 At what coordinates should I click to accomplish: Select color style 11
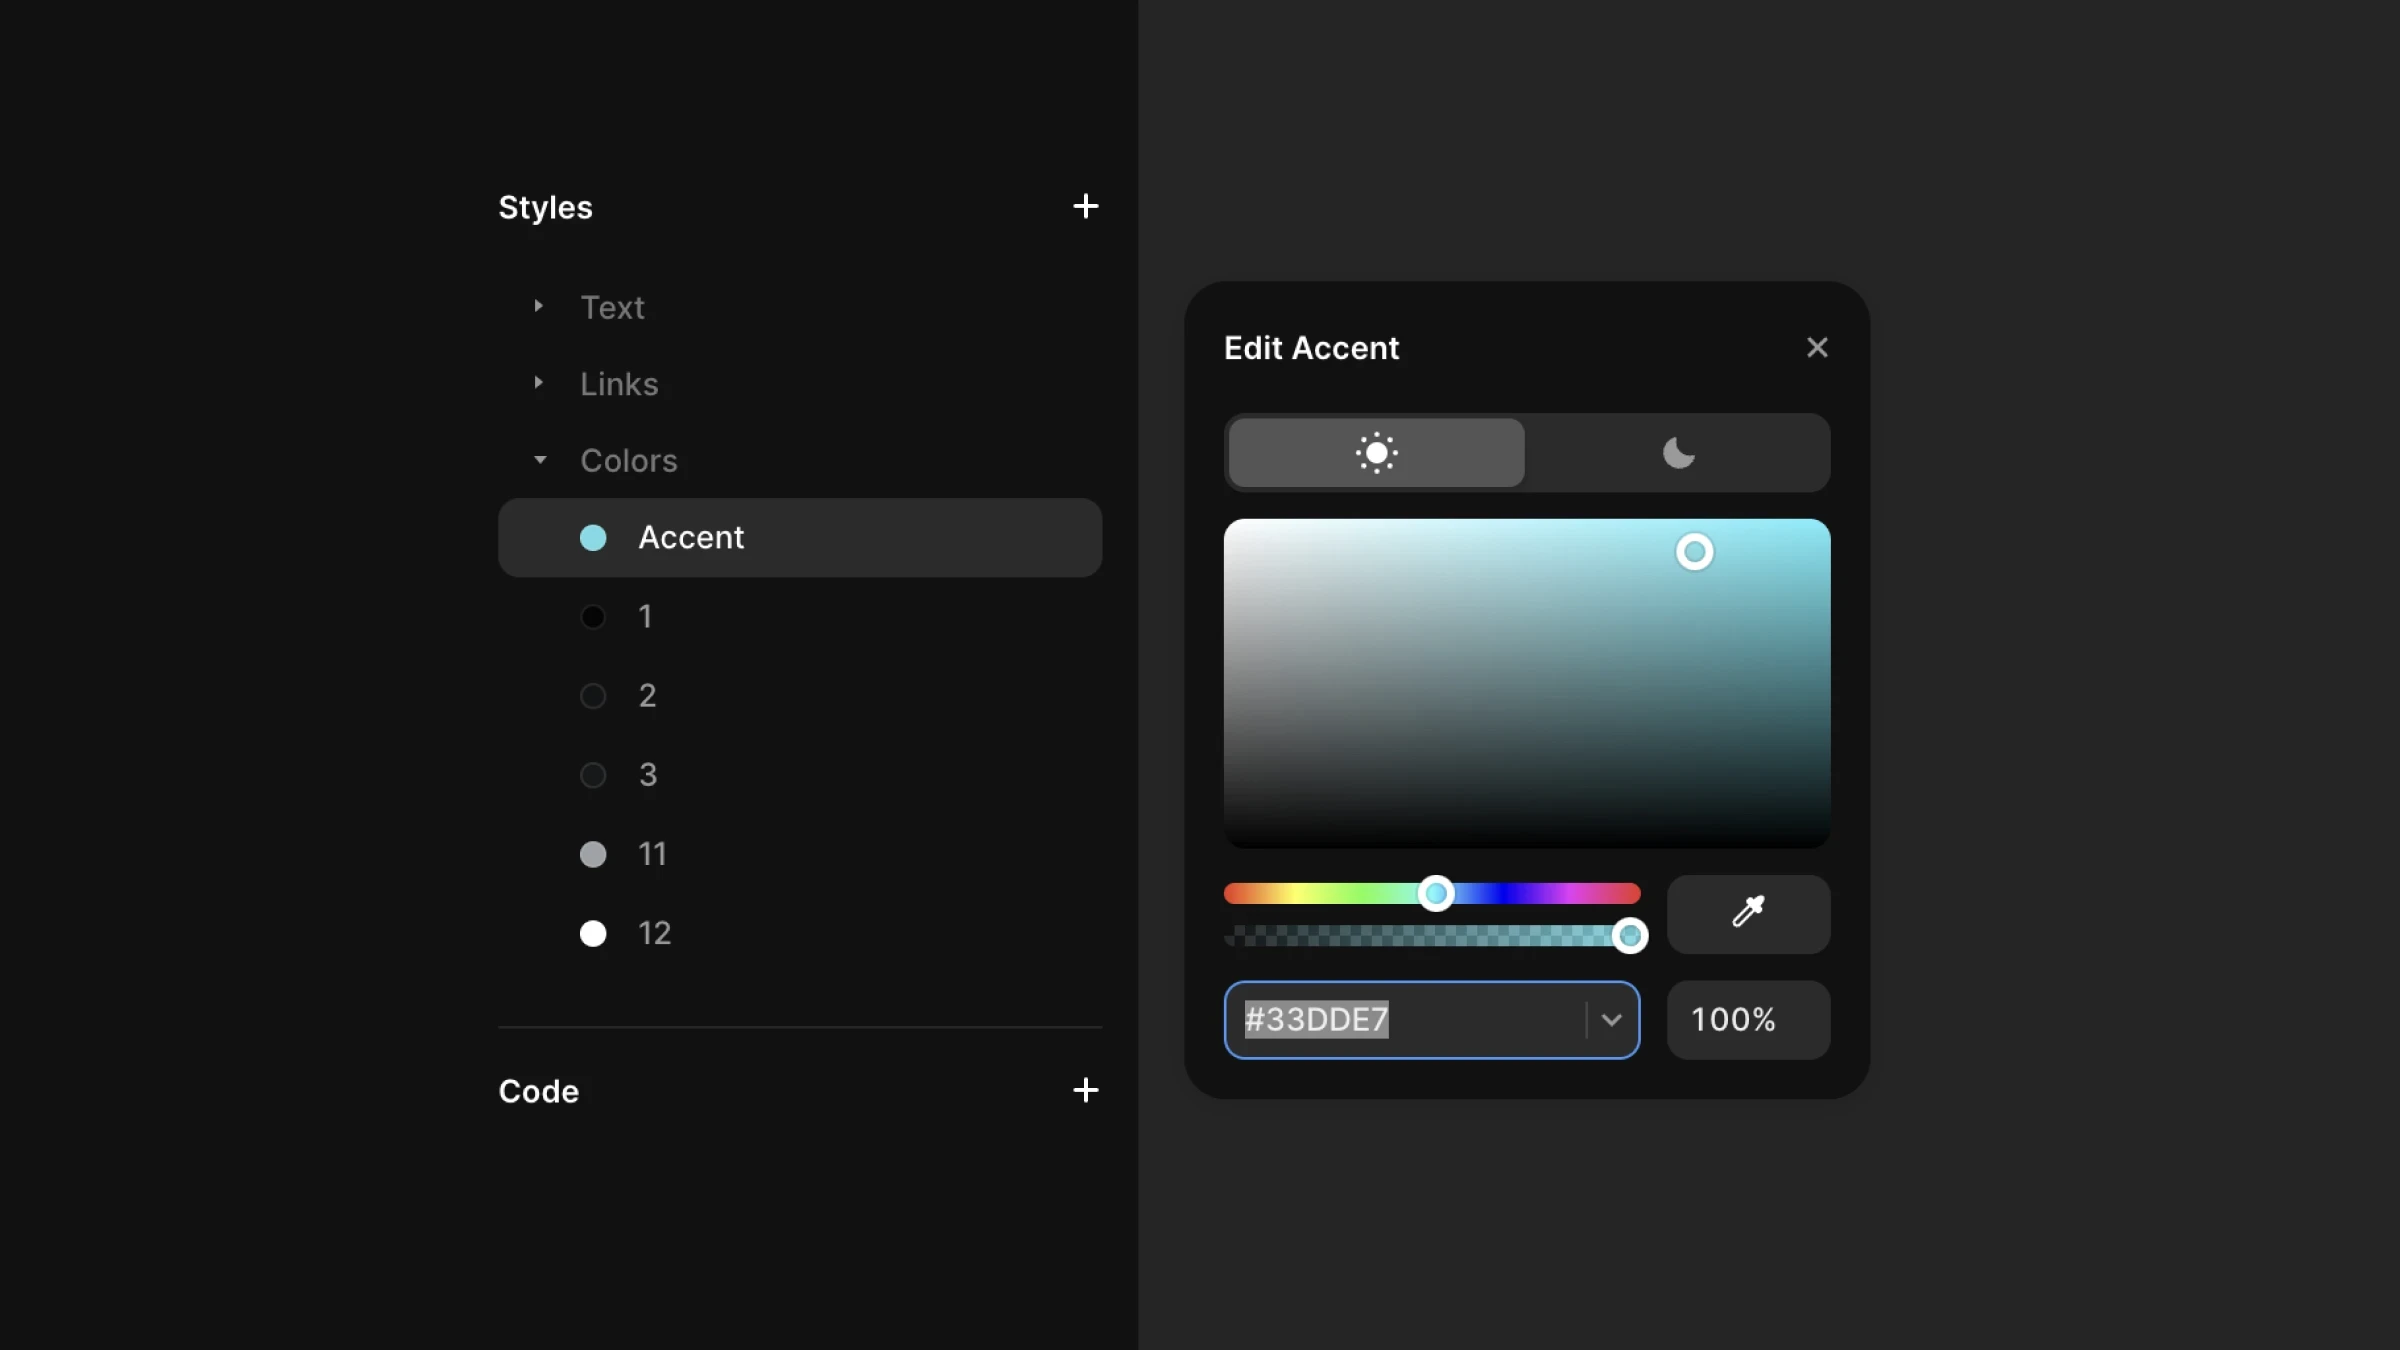[x=652, y=853]
